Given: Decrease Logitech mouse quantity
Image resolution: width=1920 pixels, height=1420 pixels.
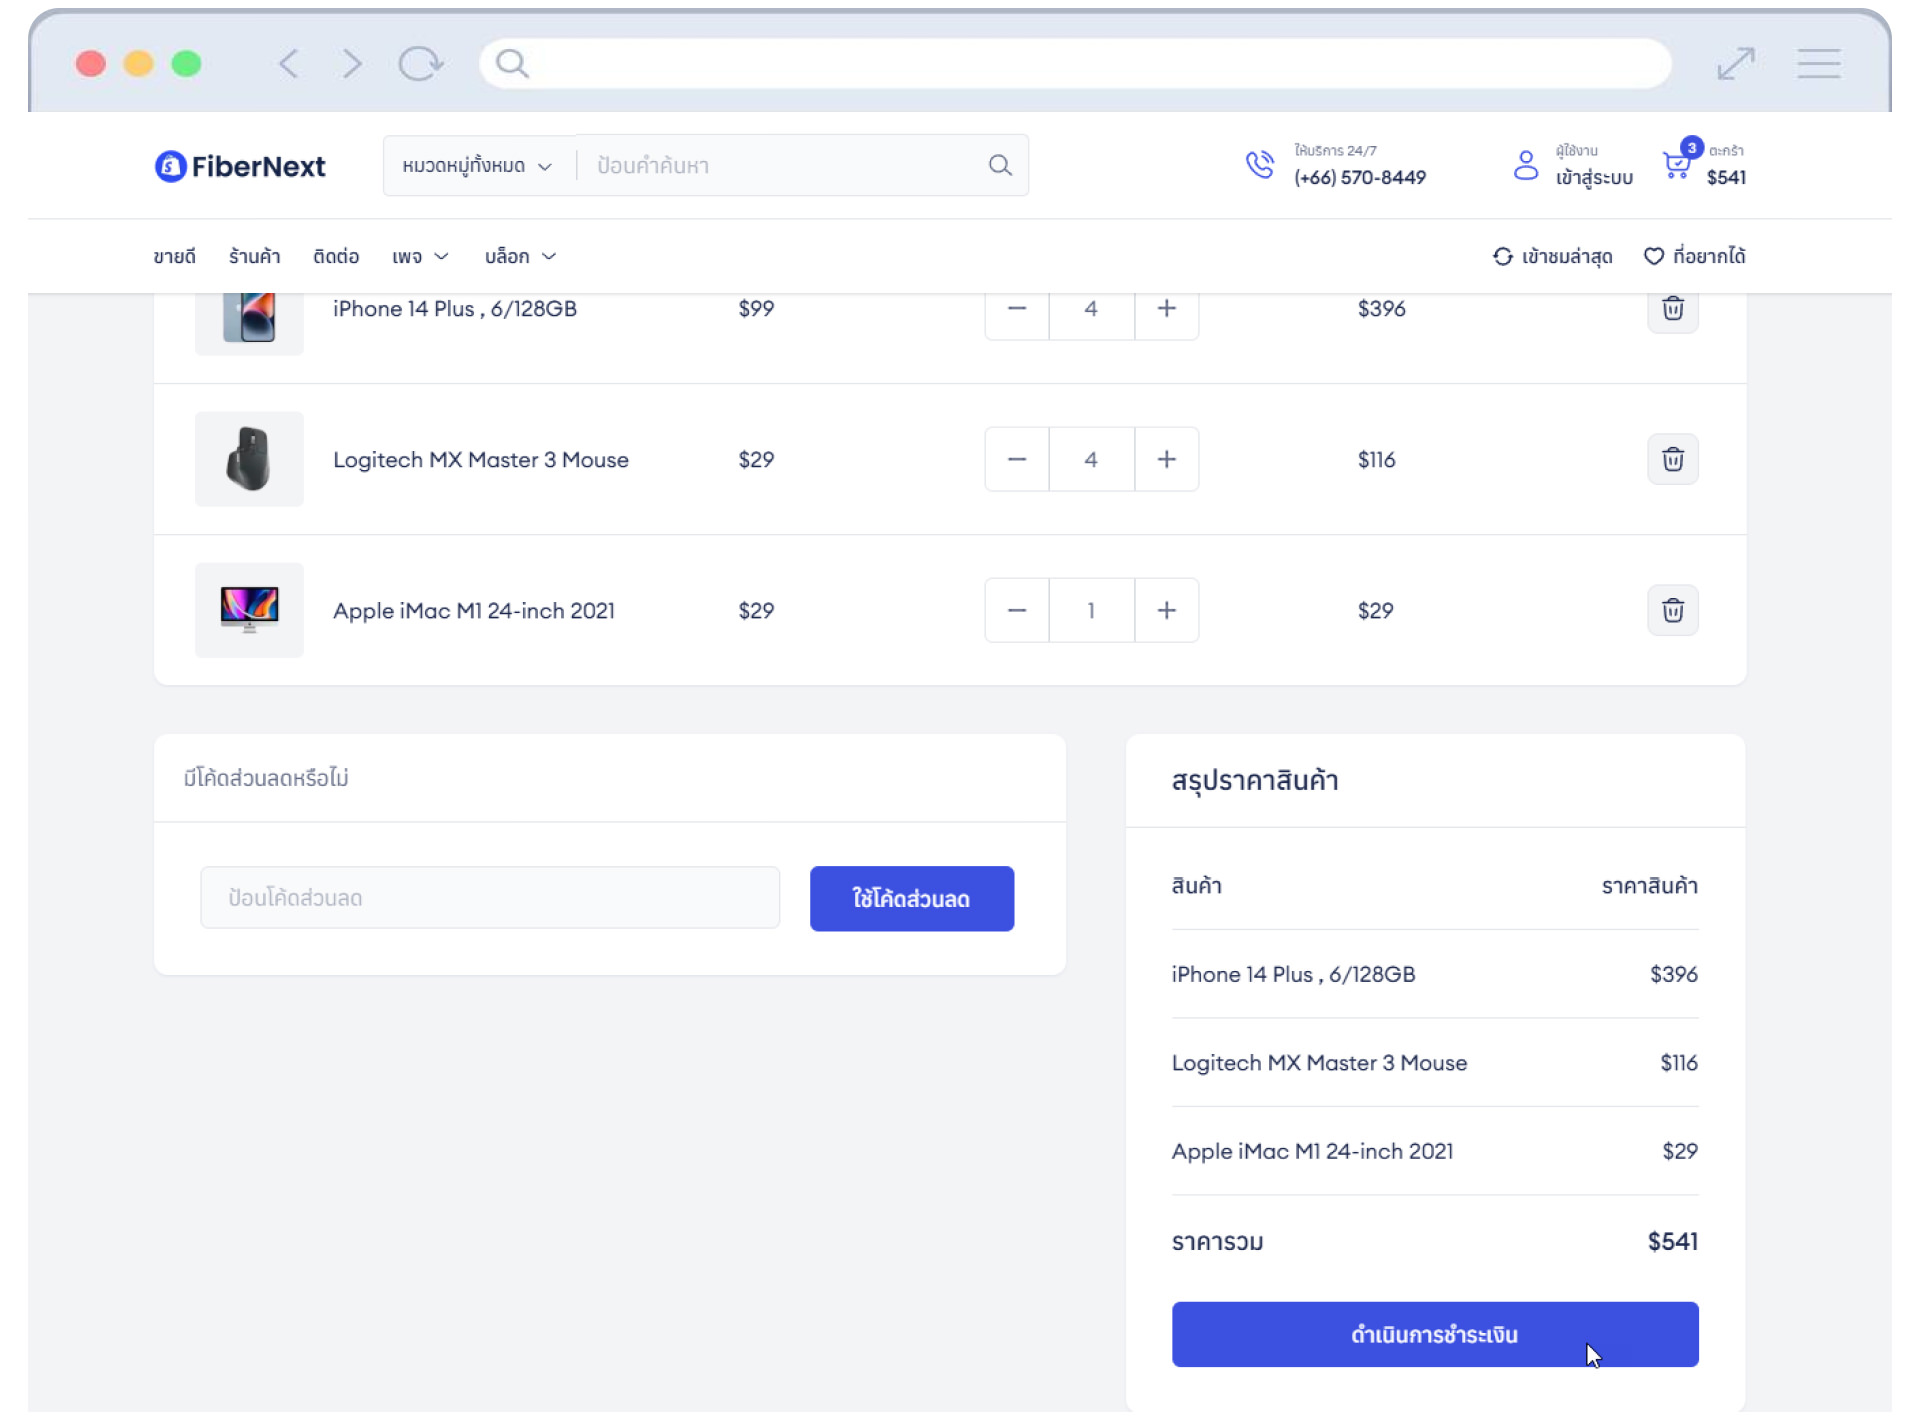Looking at the screenshot, I should (x=1017, y=459).
